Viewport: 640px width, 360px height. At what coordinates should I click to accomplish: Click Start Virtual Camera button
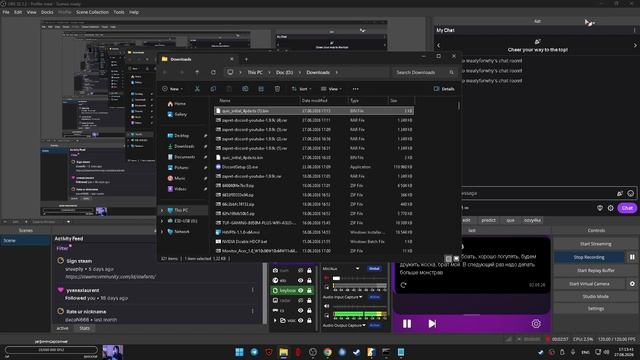click(589, 284)
